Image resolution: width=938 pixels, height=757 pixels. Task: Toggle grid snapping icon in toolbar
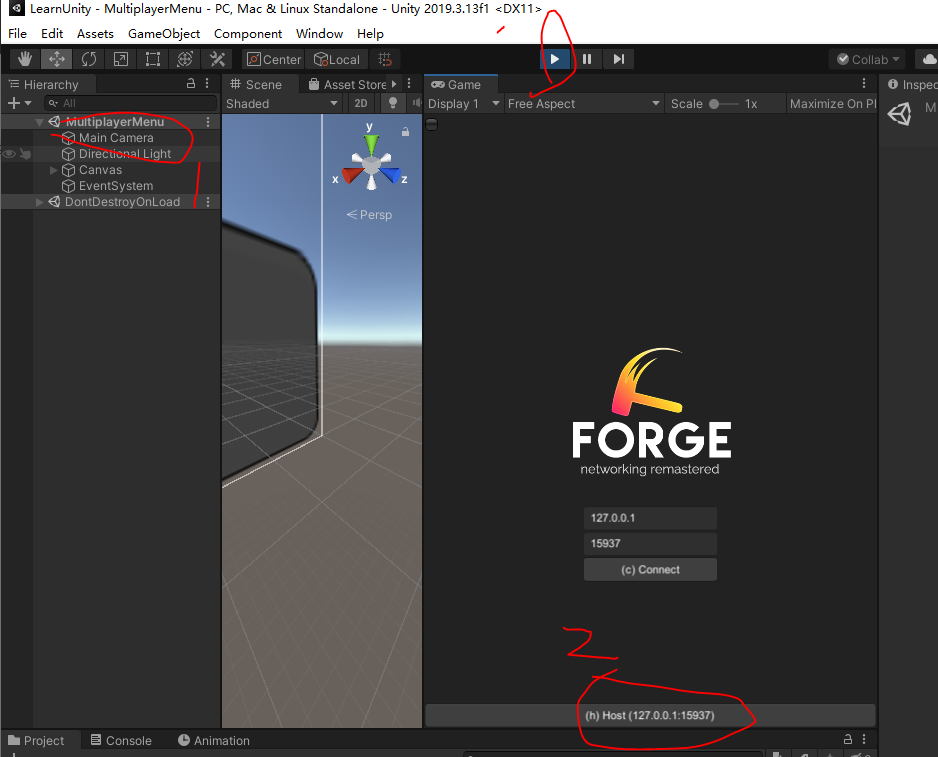[x=385, y=59]
